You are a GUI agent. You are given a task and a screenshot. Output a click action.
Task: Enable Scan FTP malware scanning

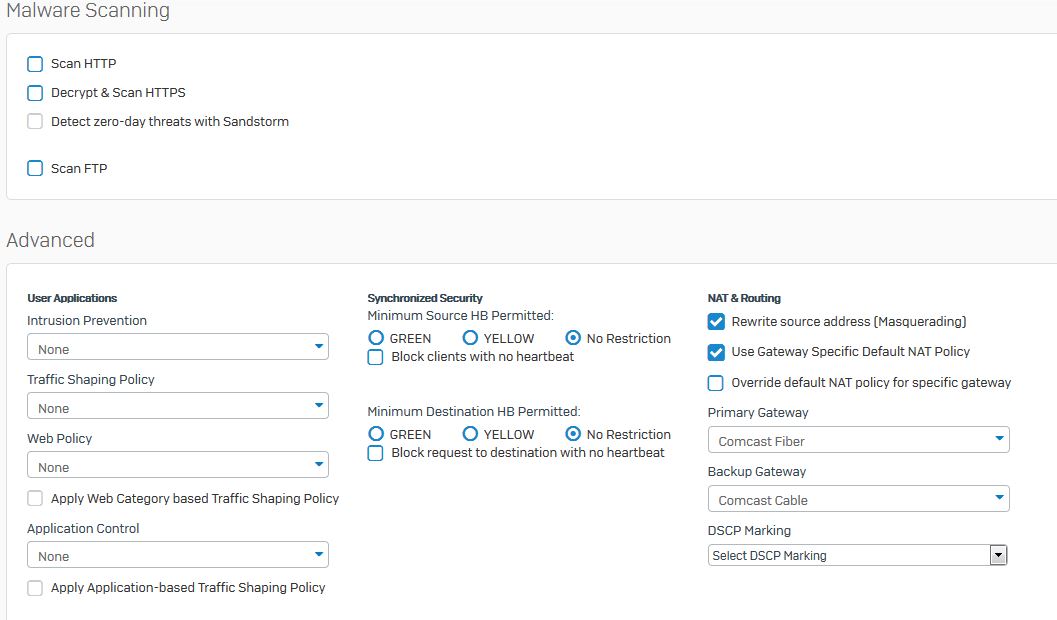(x=35, y=169)
